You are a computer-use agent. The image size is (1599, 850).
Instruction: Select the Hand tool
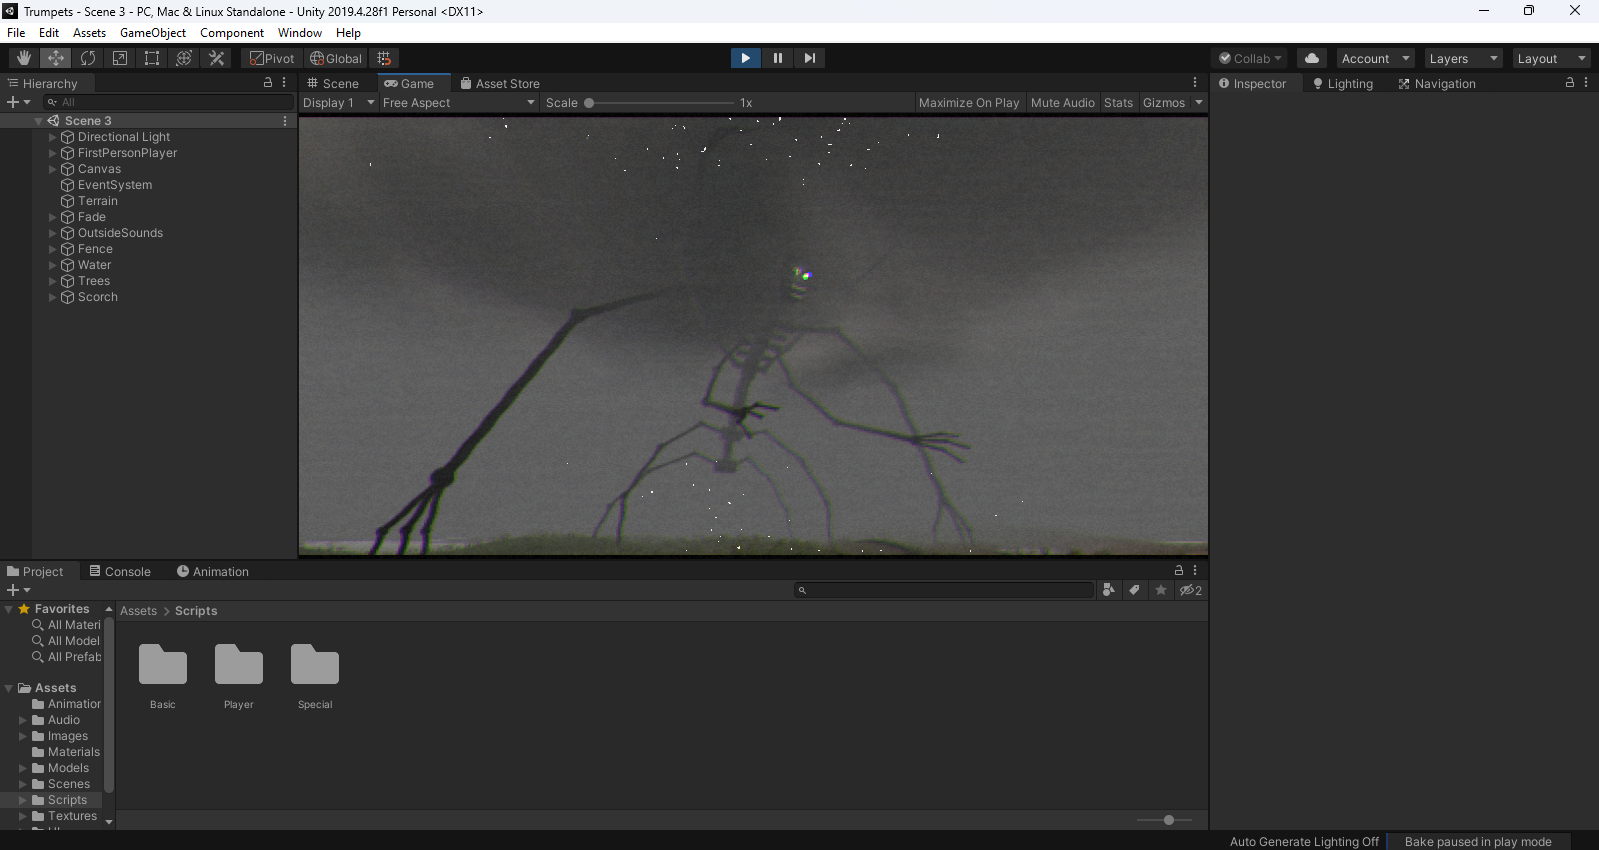pos(24,58)
